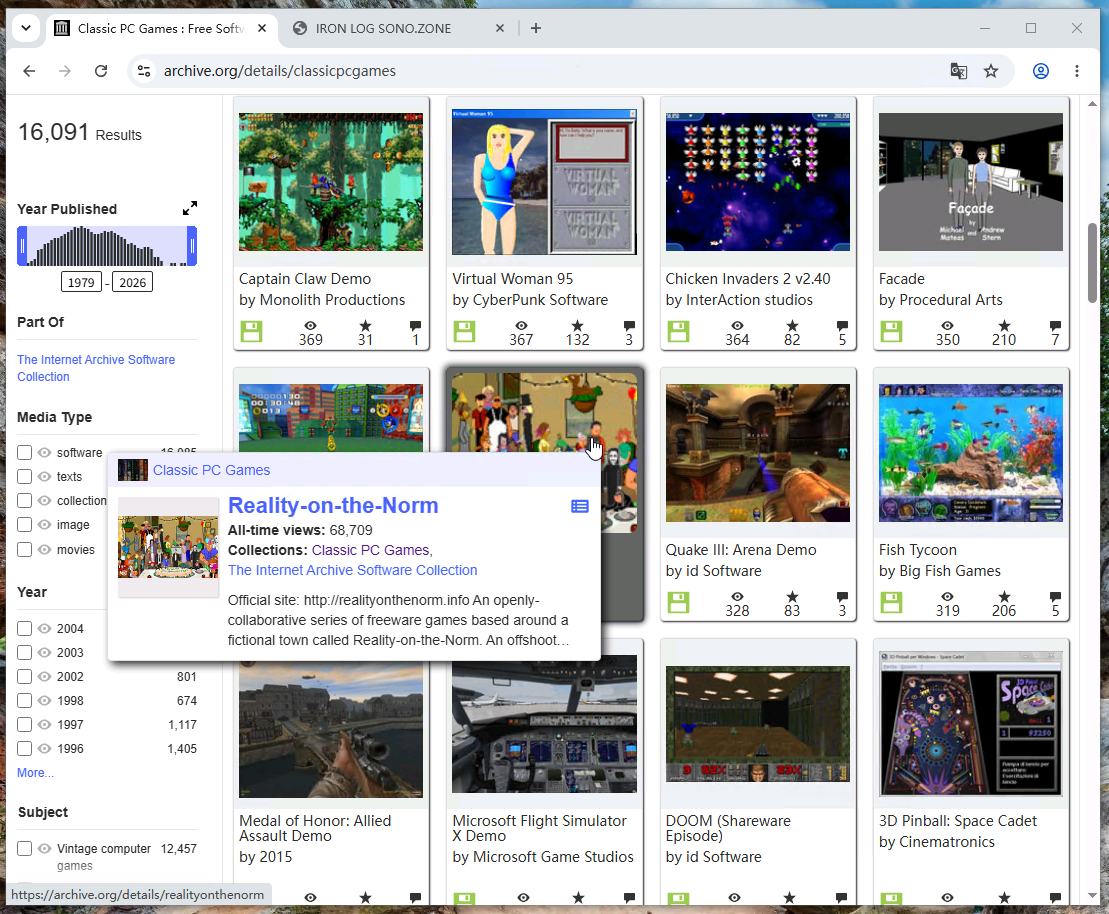Check the software media type checkbox
The height and width of the screenshot is (914, 1109).
[25, 453]
